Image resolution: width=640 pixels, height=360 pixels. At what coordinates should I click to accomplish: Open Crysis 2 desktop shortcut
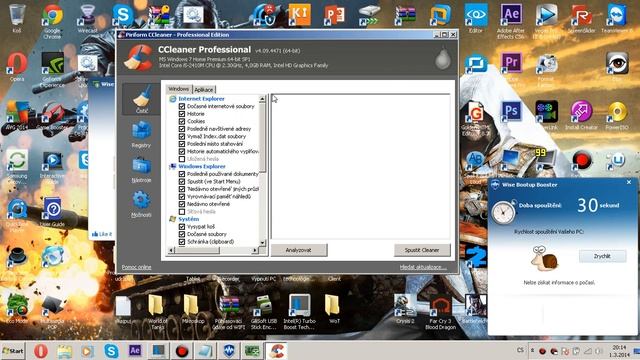(404, 309)
